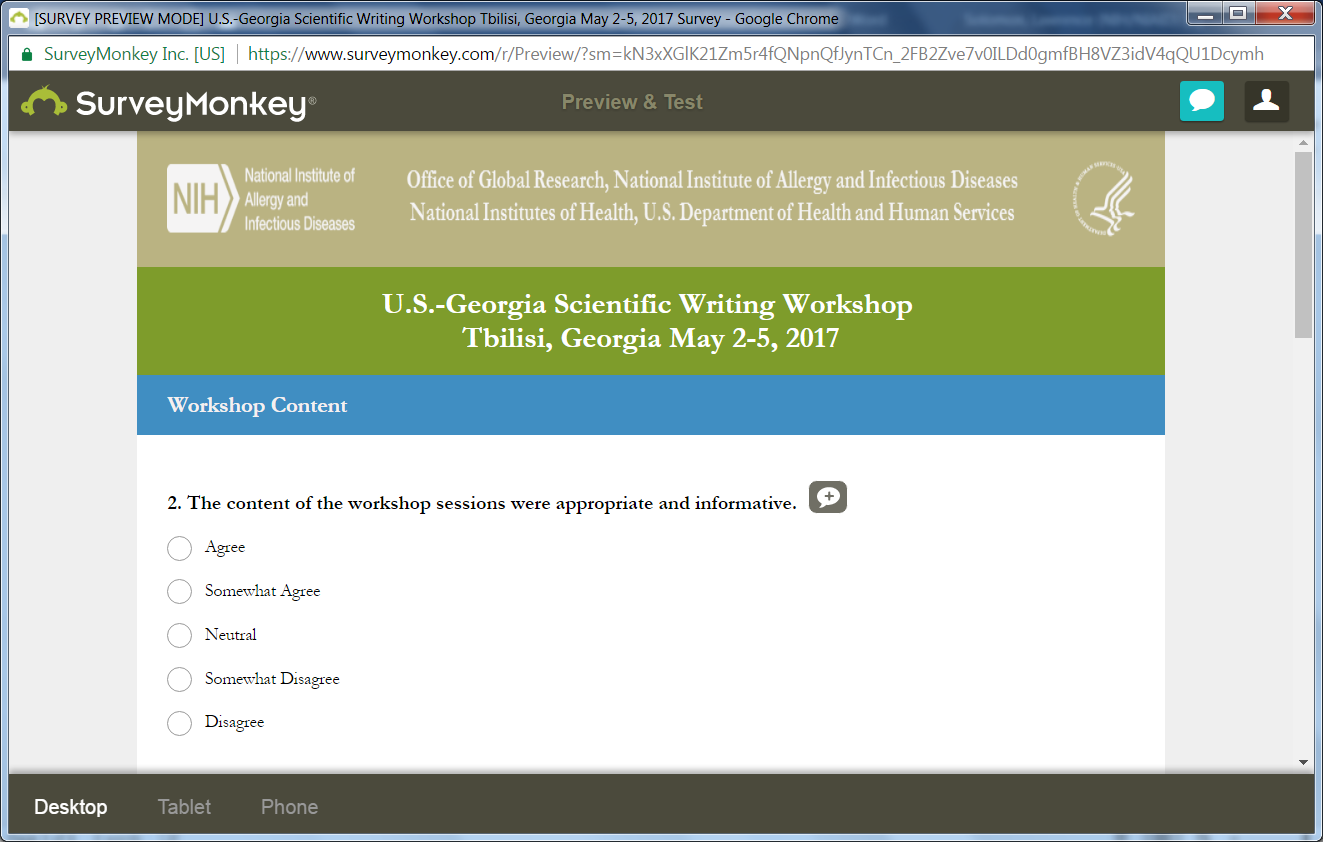The width and height of the screenshot is (1323, 842).
Task: Click the Tbilisi, Georgia May 2-5, 2017 line
Action: 651,338
